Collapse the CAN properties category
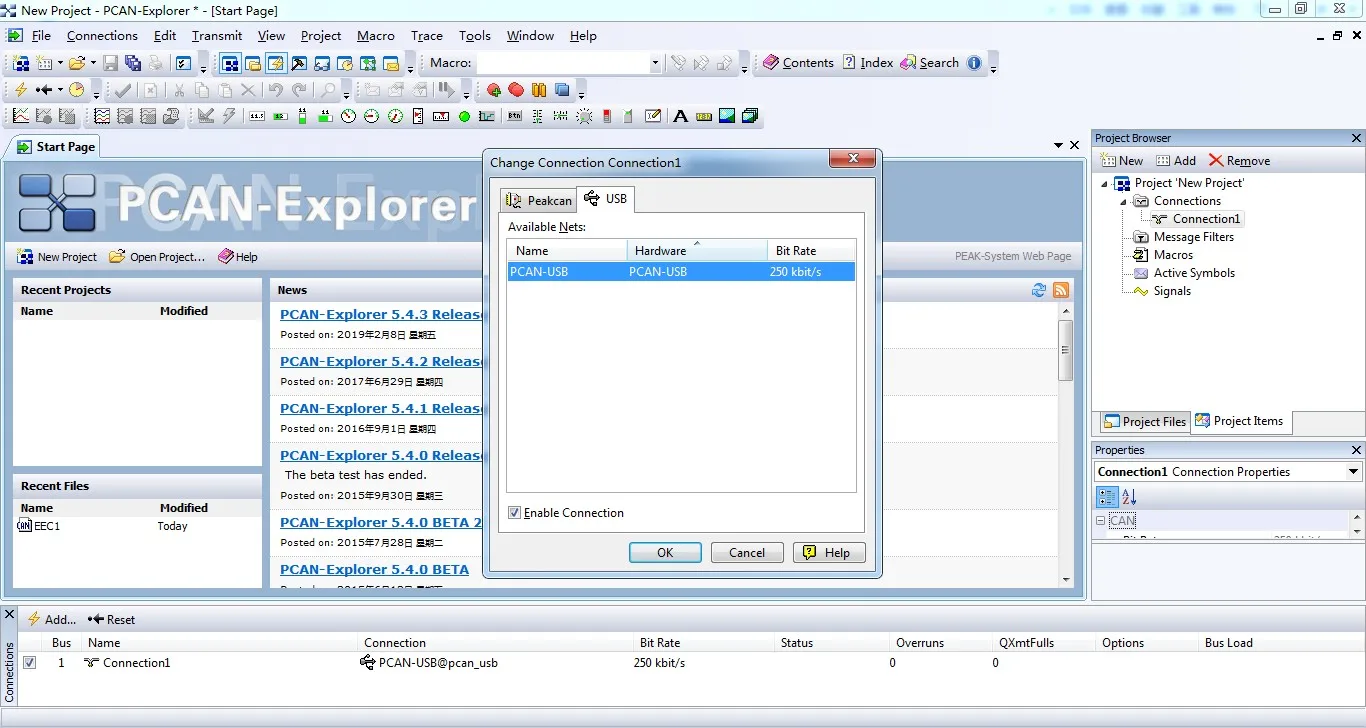1366x728 pixels. tap(1101, 521)
